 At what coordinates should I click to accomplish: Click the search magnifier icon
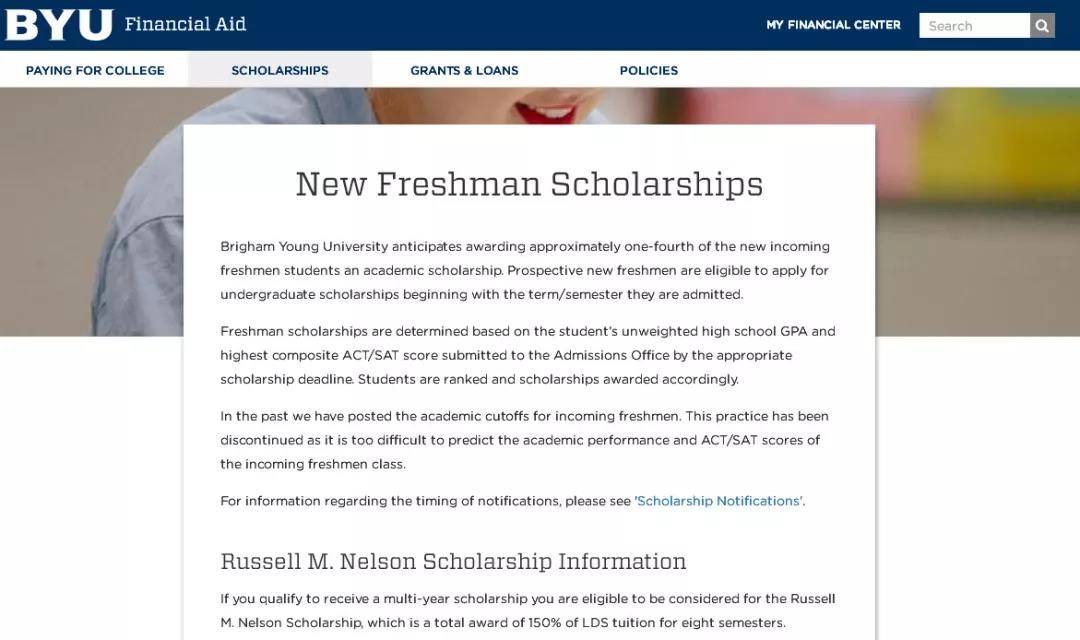pos(1042,25)
